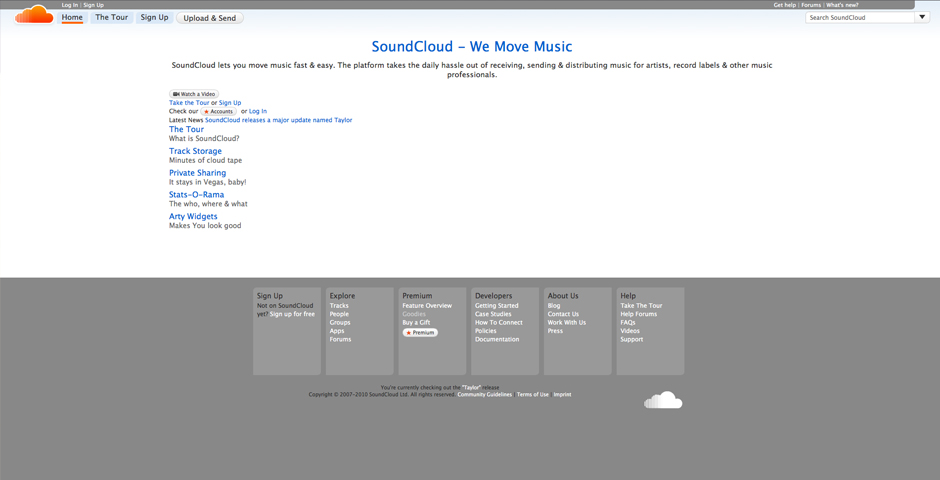This screenshot has width=940, height=480.
Task: Click the starred Premium button in footer
Action: point(420,333)
